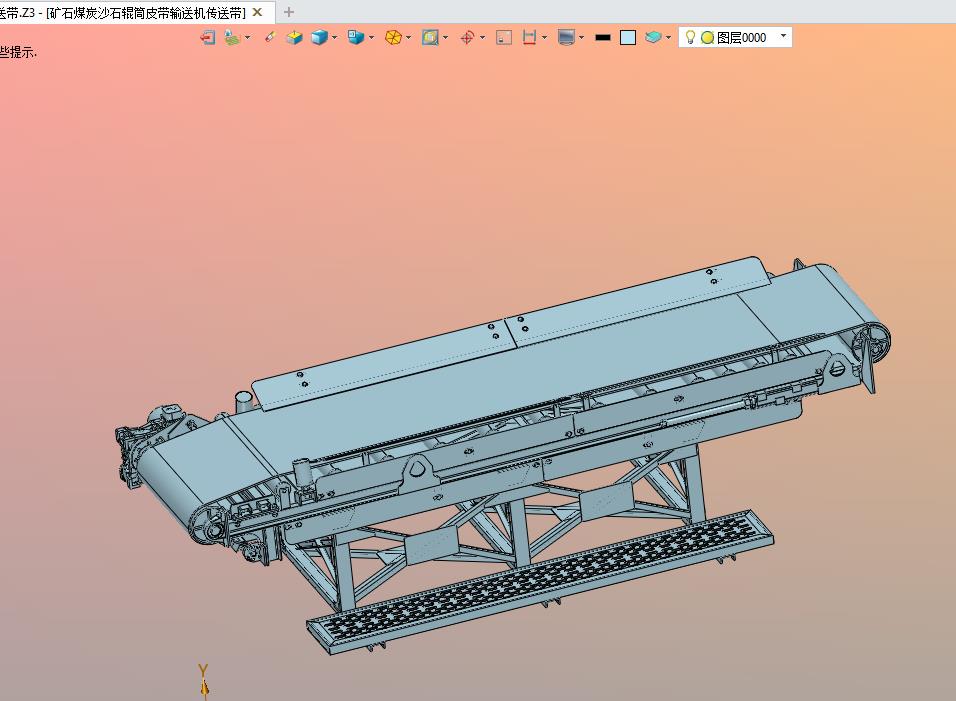Open a new tab with plus button
Screen dimensions: 956x701
click(289, 12)
